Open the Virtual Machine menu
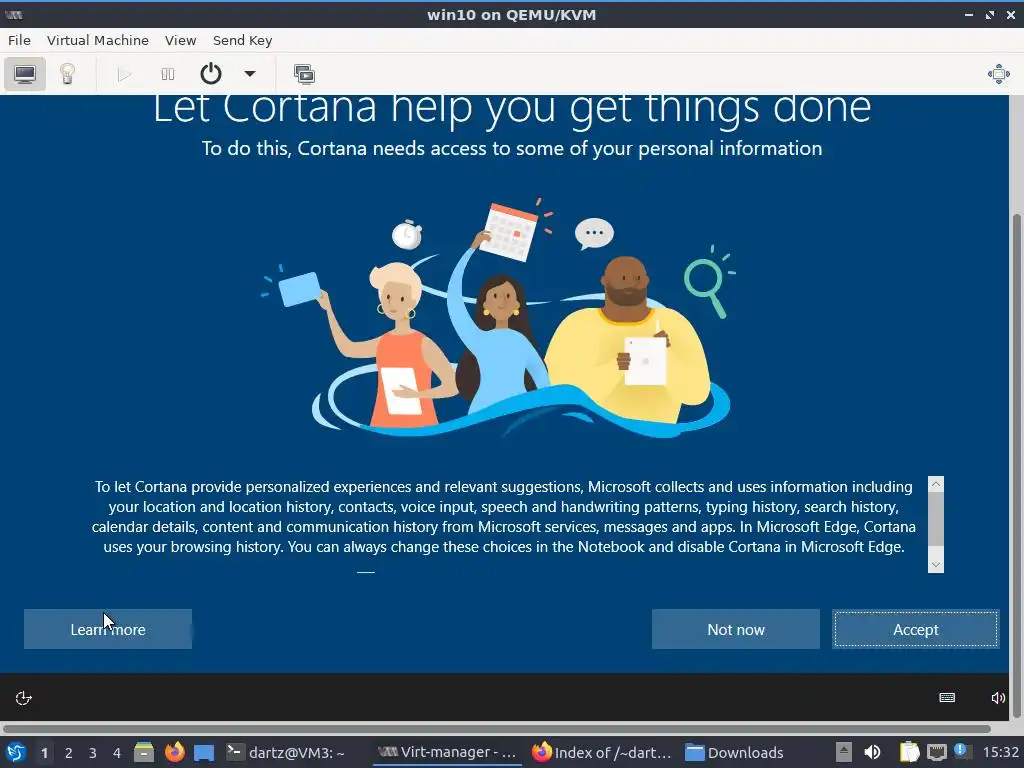This screenshot has width=1024, height=768. (98, 40)
